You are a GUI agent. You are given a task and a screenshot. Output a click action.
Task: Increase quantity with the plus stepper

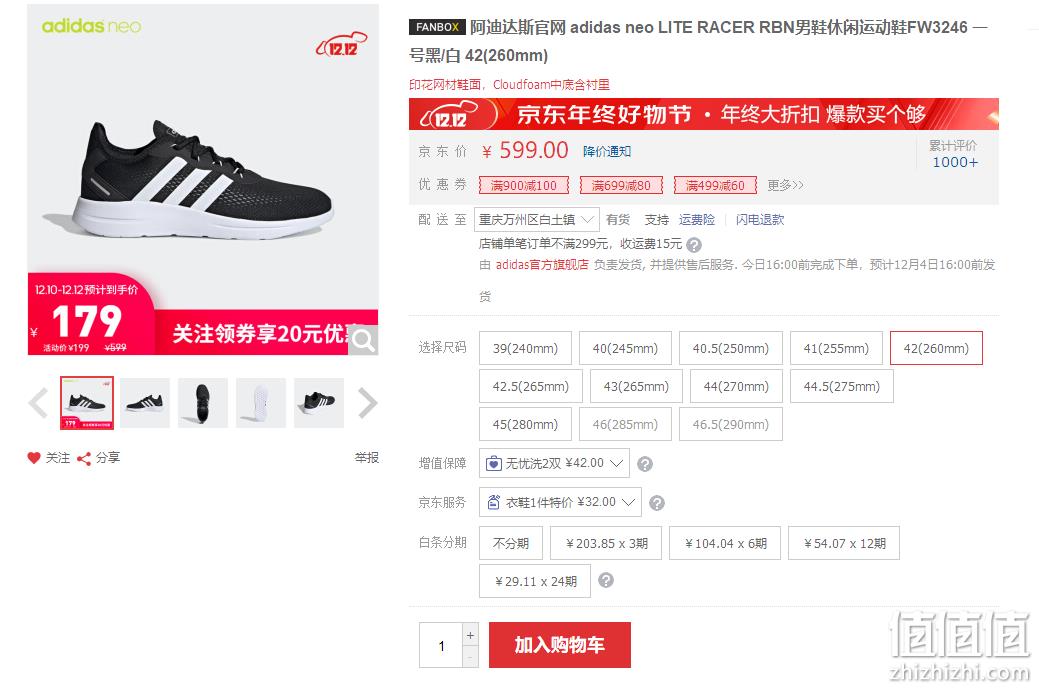pyautogui.click(x=470, y=635)
